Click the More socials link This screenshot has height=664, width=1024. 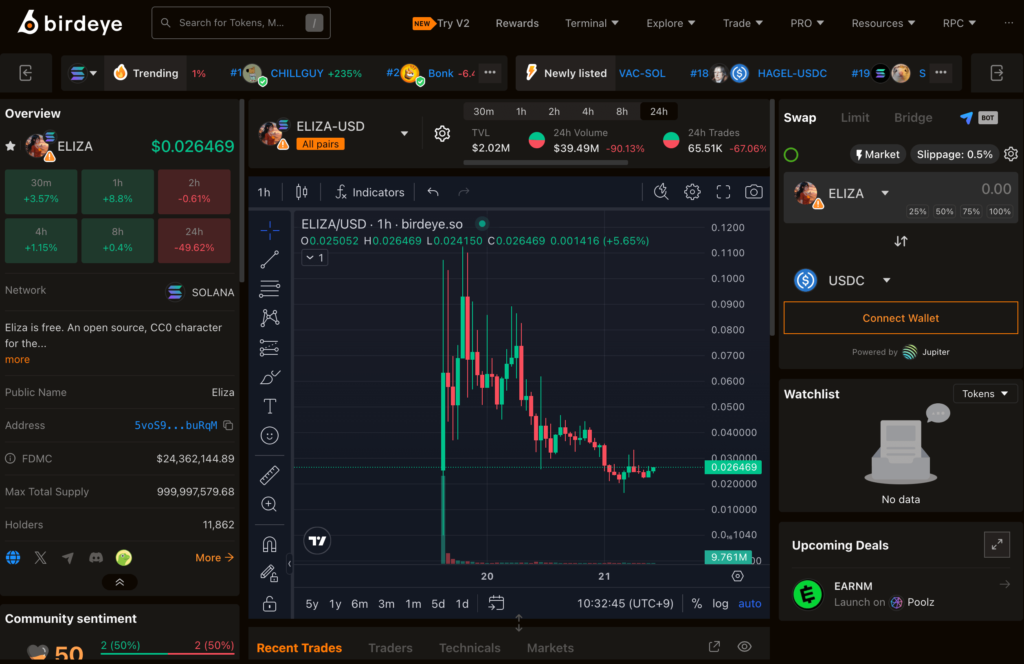tap(214, 558)
